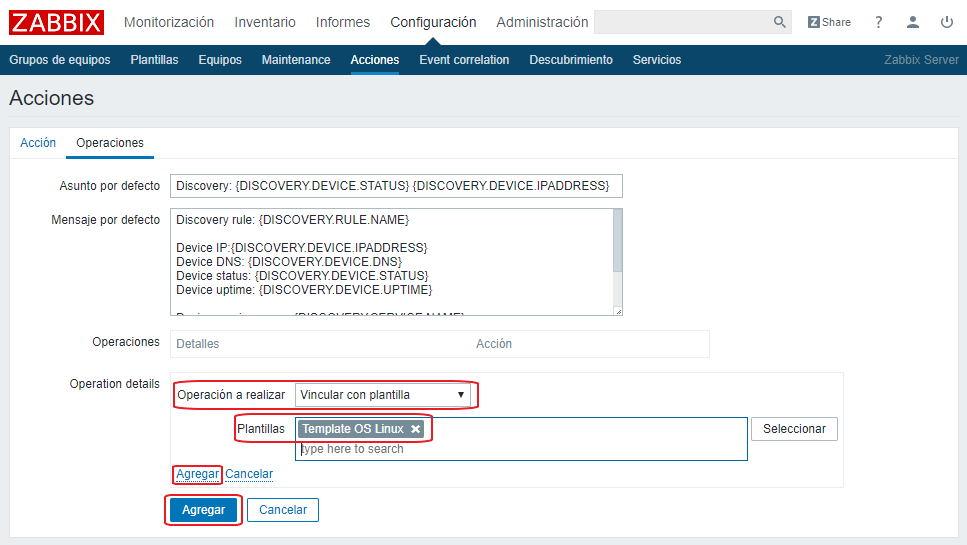Click the textarea resize handle
The width and height of the screenshot is (967, 545).
(618, 311)
